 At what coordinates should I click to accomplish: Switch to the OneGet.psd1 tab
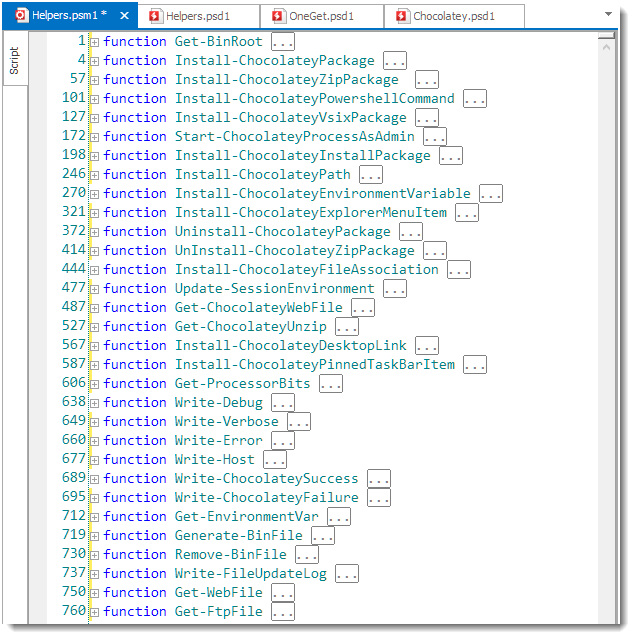point(322,16)
